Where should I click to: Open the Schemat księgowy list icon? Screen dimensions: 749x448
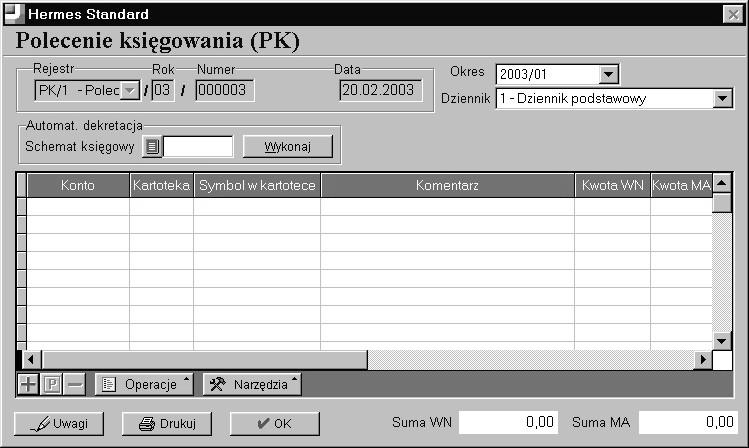tap(152, 147)
